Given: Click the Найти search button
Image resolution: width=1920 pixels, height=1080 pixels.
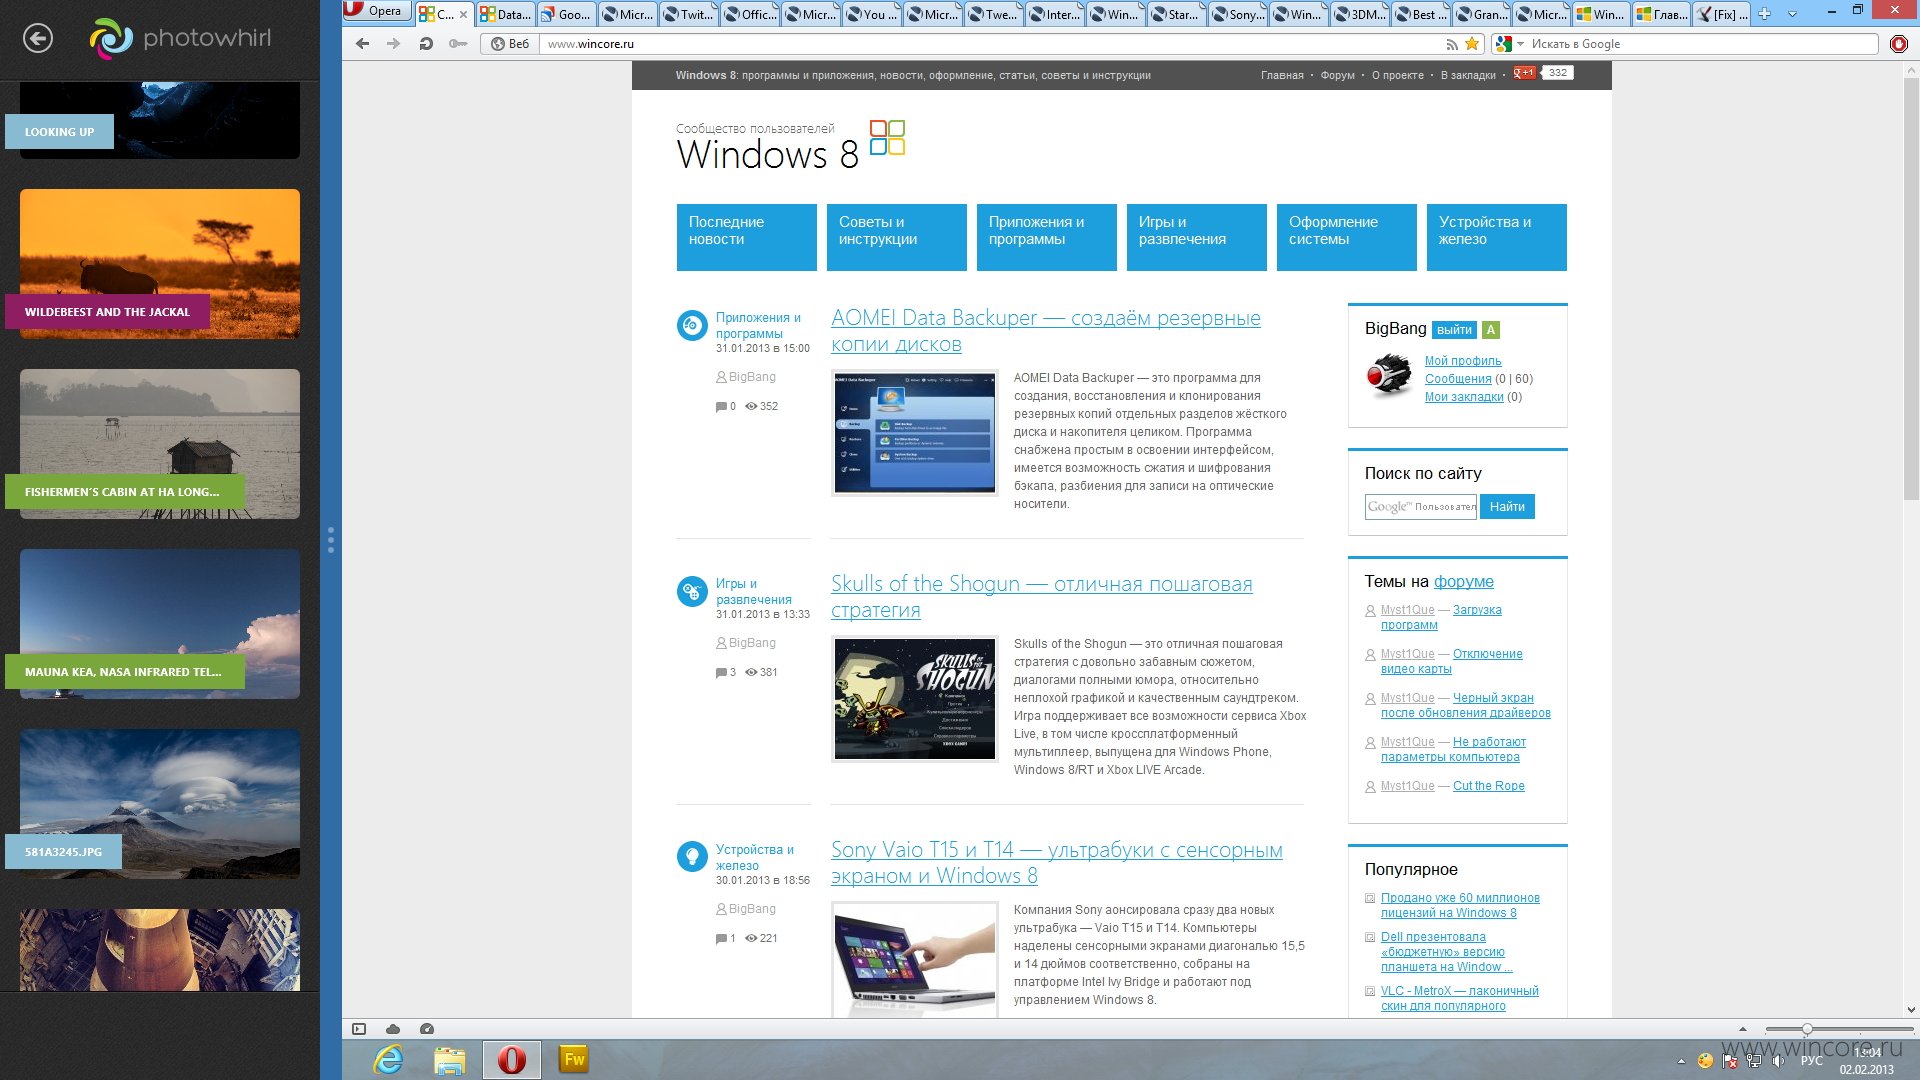Looking at the screenshot, I should (1507, 507).
